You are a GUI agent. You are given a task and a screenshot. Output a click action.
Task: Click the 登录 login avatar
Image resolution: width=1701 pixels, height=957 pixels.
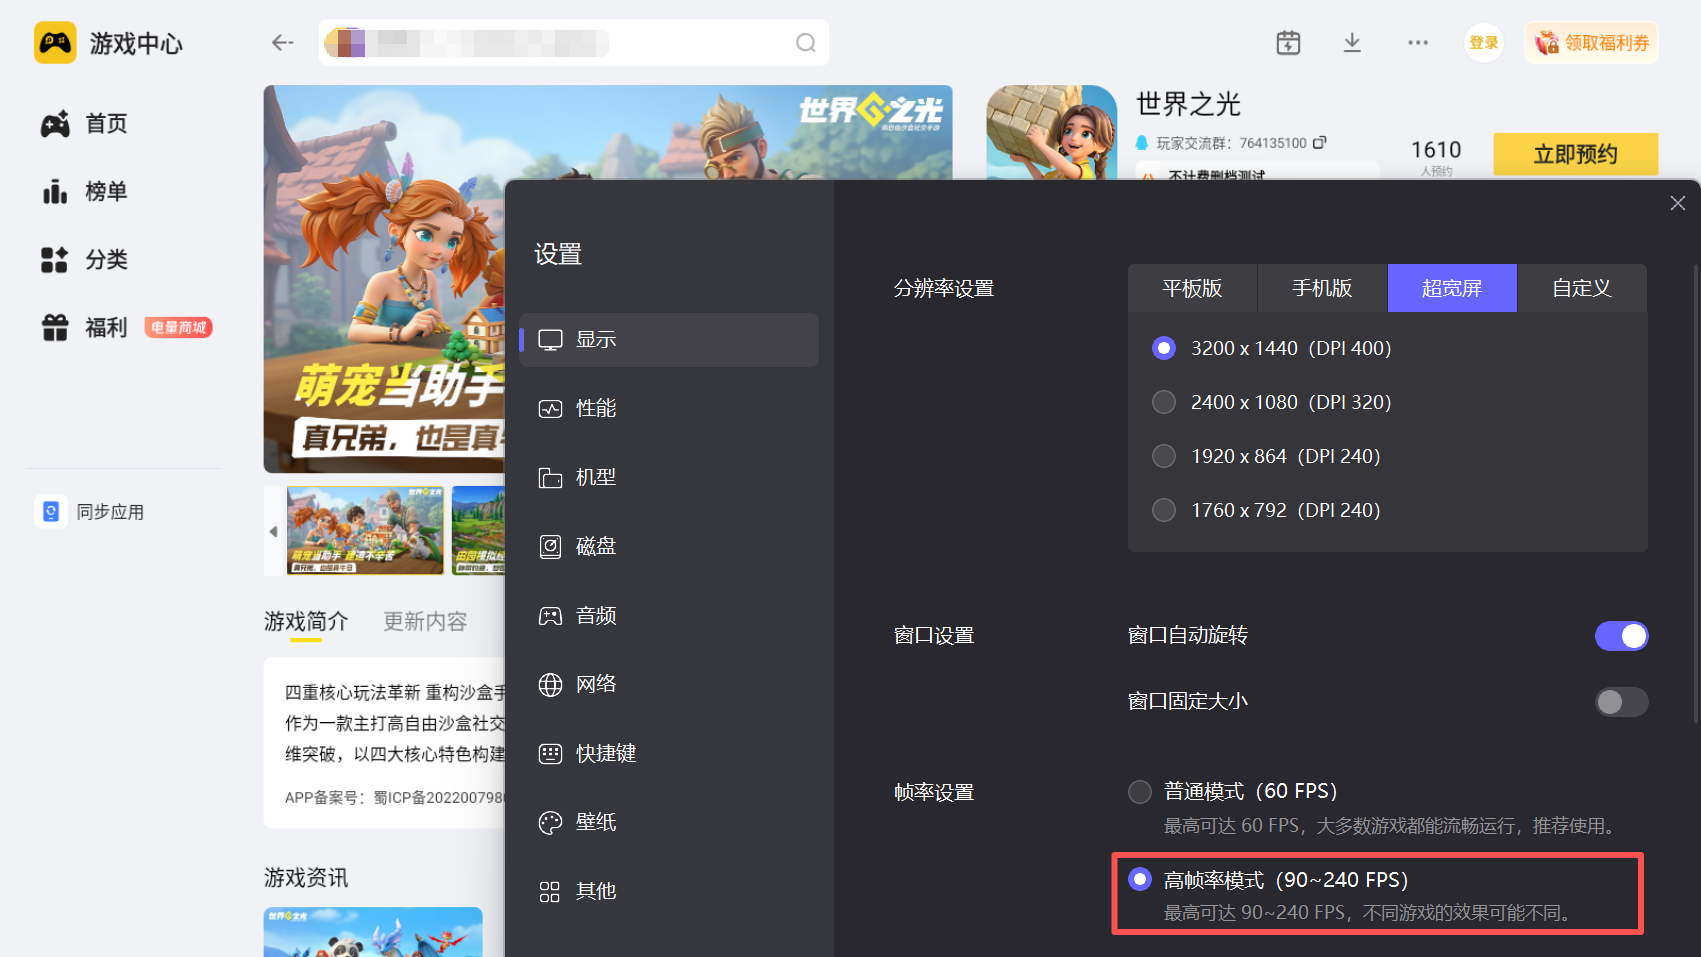pyautogui.click(x=1484, y=43)
